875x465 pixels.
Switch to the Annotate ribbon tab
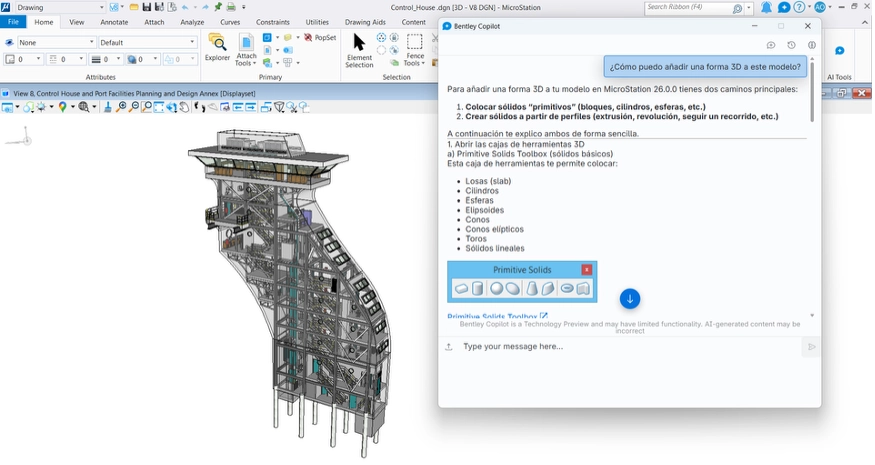114,22
